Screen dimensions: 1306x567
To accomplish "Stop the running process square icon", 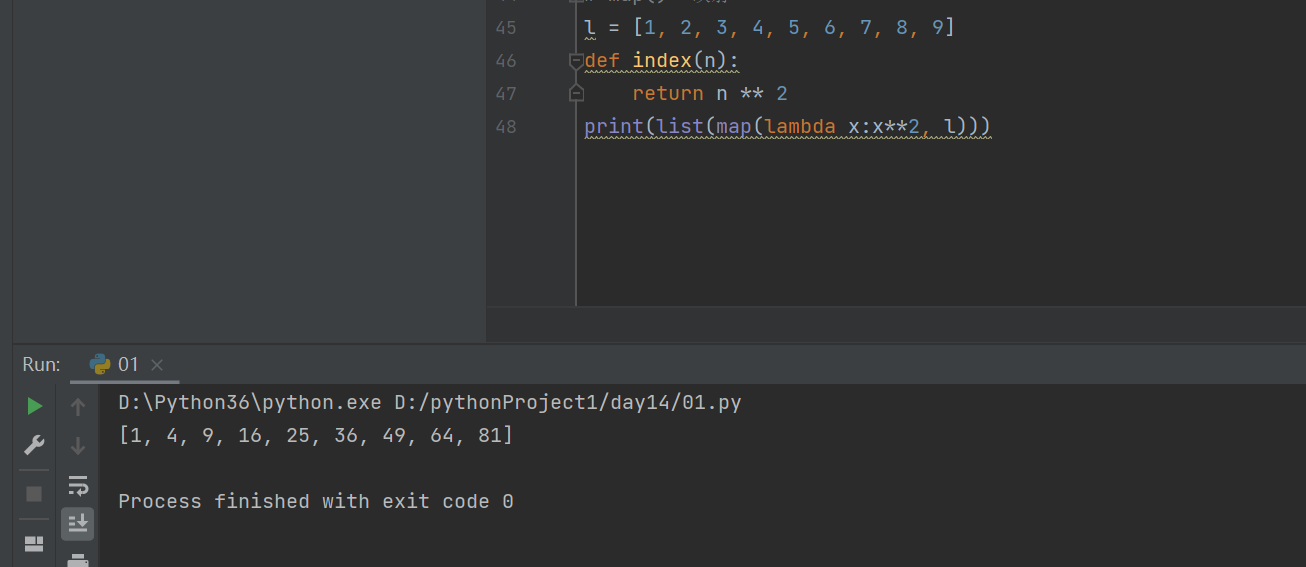I will [34, 494].
